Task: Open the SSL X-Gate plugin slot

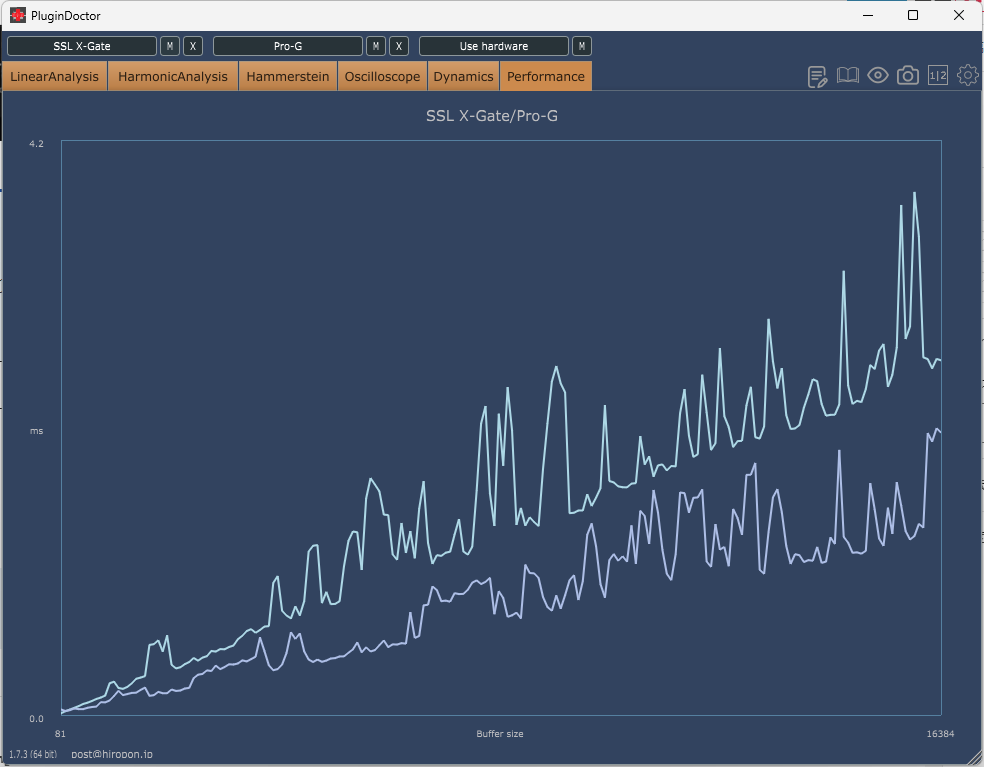Action: click(x=82, y=46)
